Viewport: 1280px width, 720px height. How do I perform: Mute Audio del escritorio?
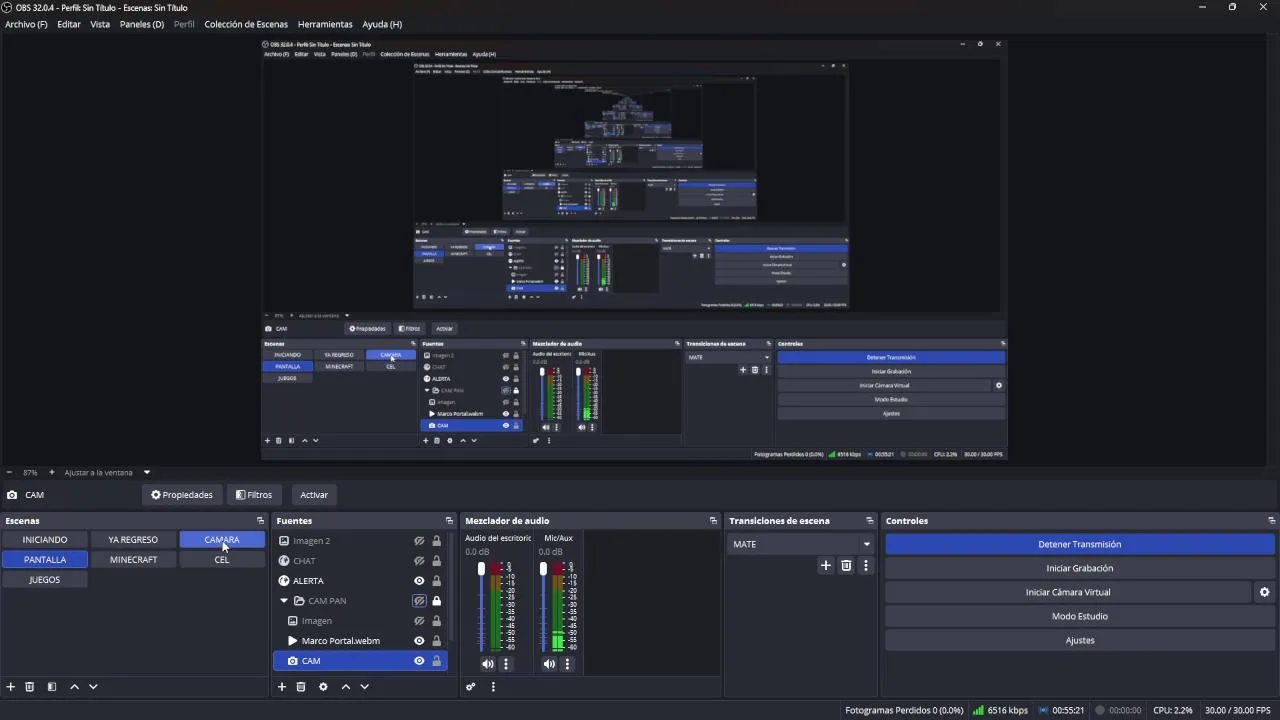(x=487, y=664)
